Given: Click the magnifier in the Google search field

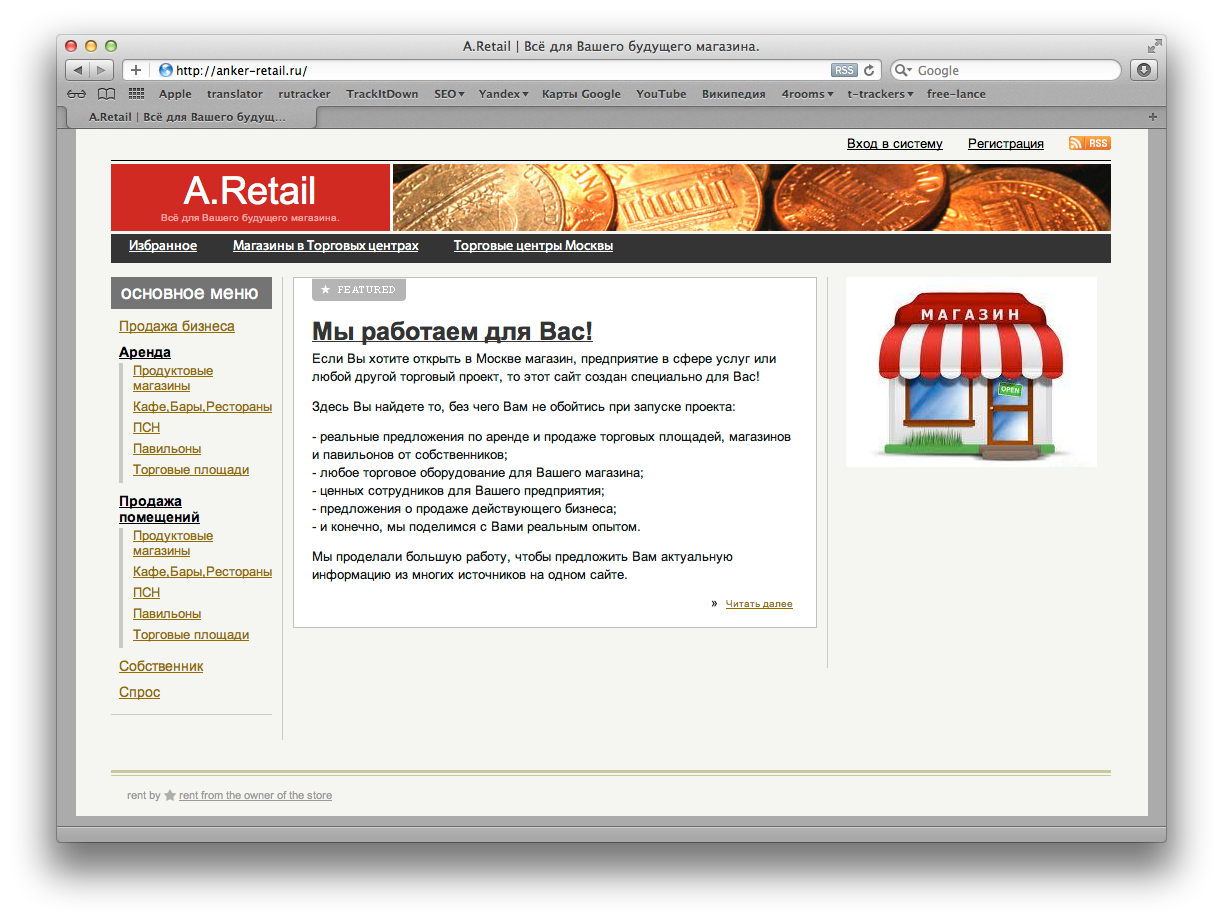Looking at the screenshot, I should (903, 70).
